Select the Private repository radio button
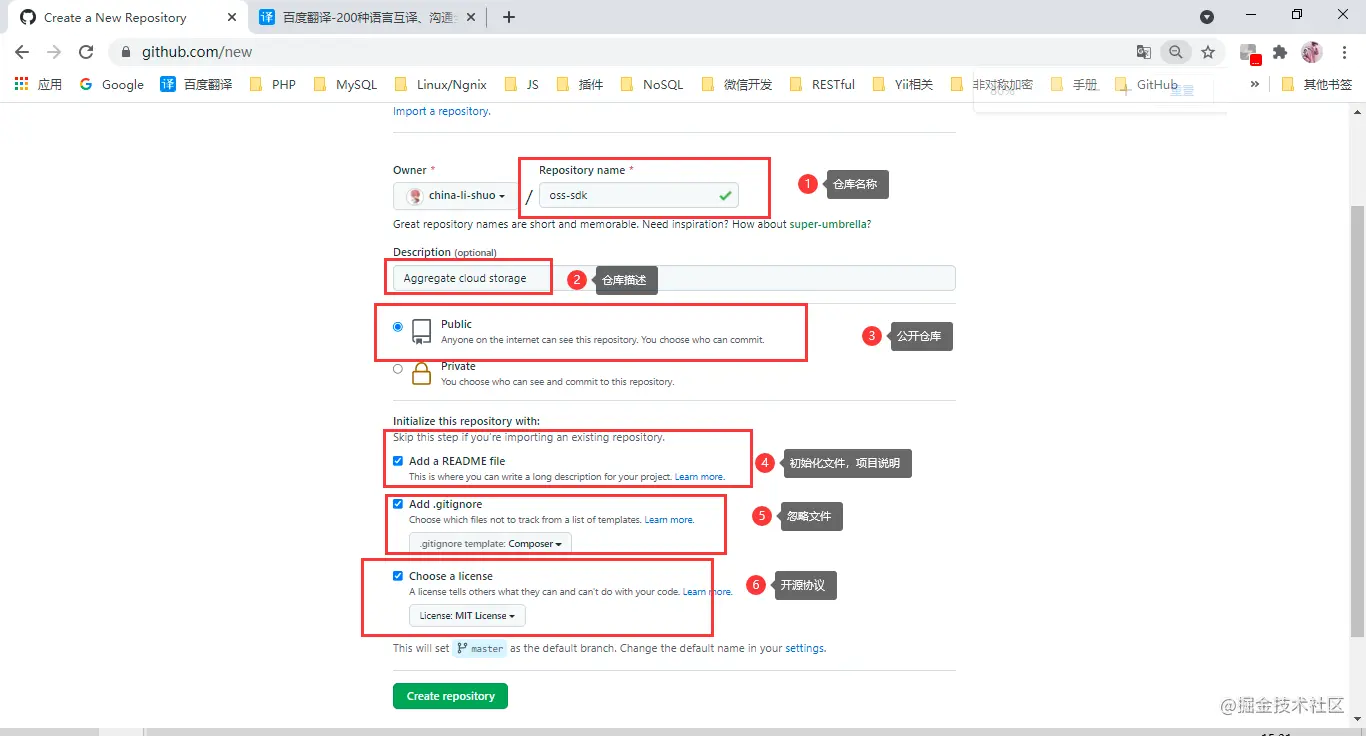This screenshot has width=1366, height=736. coord(398,369)
